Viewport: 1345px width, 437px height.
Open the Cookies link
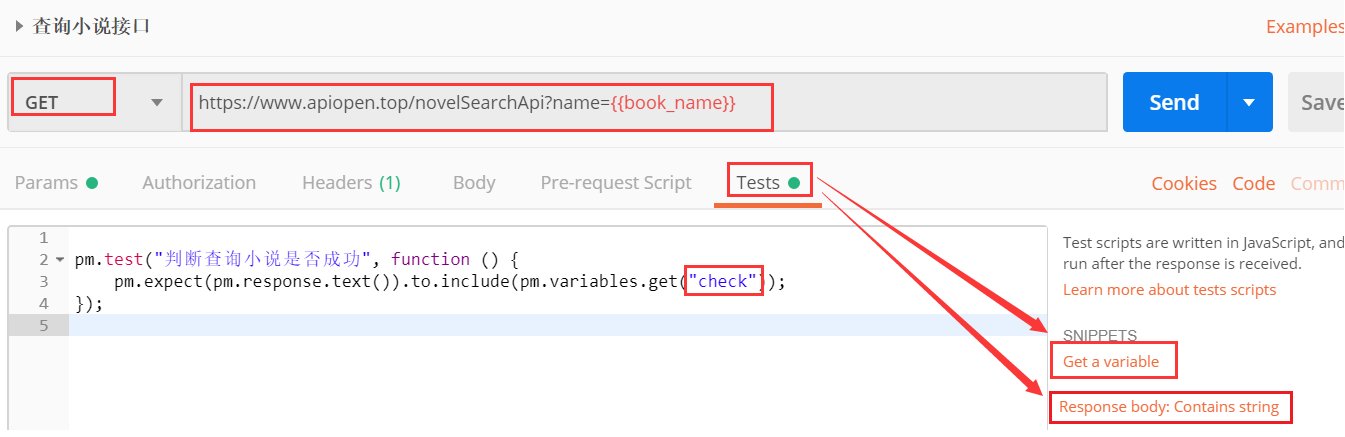click(1184, 184)
